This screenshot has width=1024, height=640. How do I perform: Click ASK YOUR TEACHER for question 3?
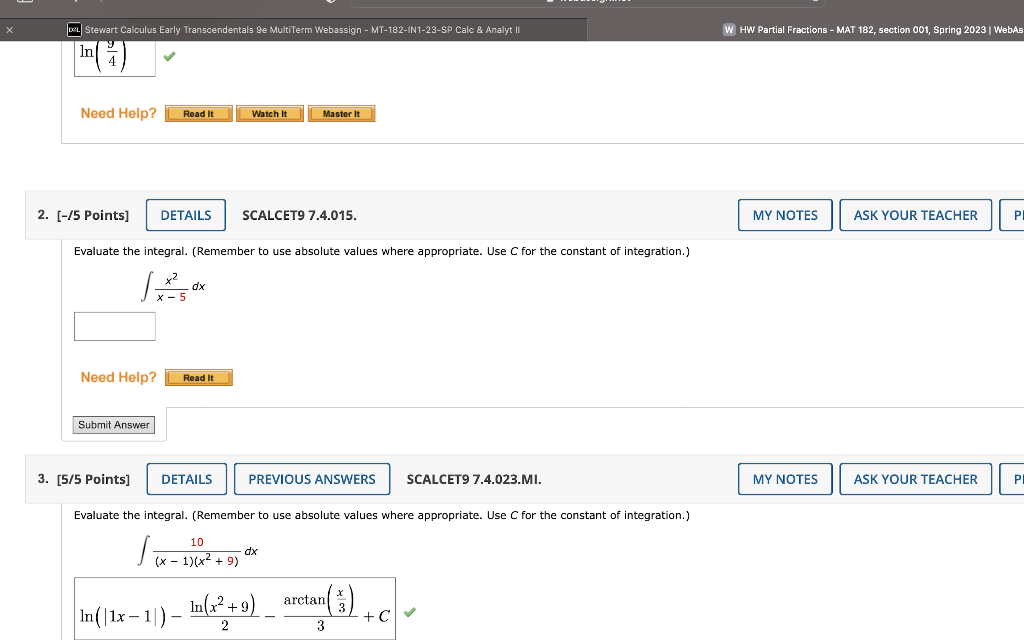[x=915, y=478]
